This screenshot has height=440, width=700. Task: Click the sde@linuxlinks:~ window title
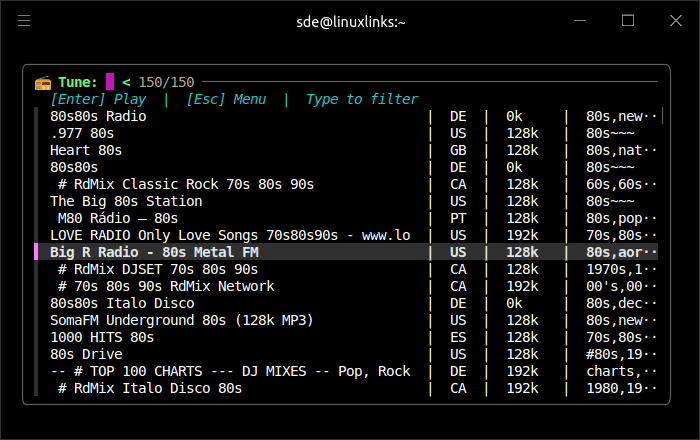tap(351, 22)
